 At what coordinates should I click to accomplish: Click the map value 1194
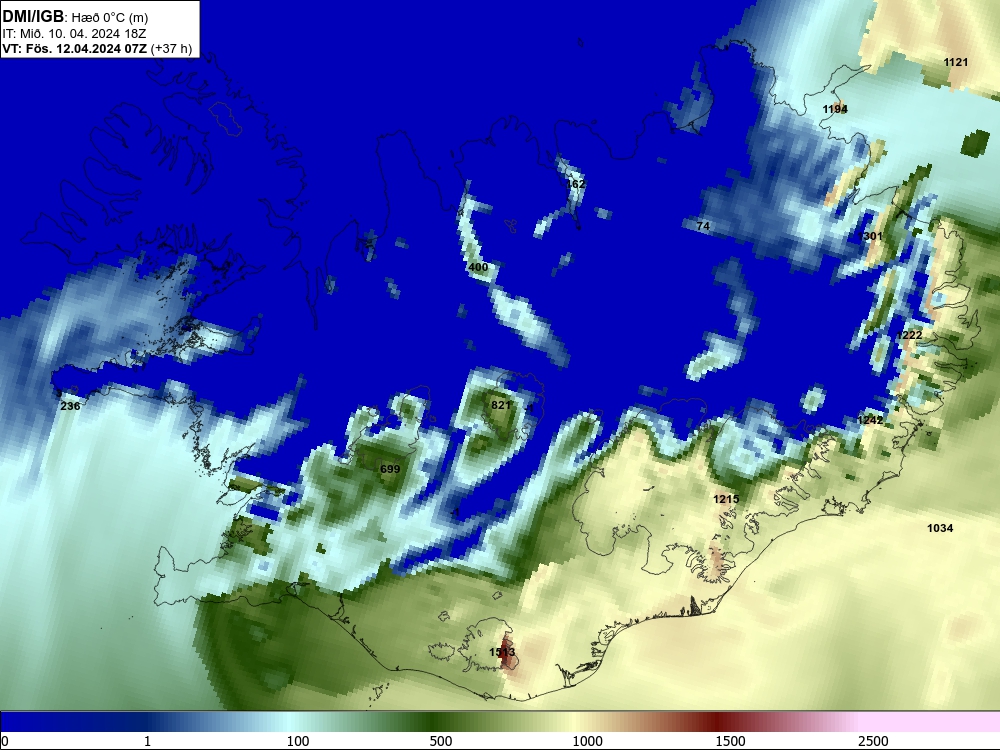click(x=835, y=109)
